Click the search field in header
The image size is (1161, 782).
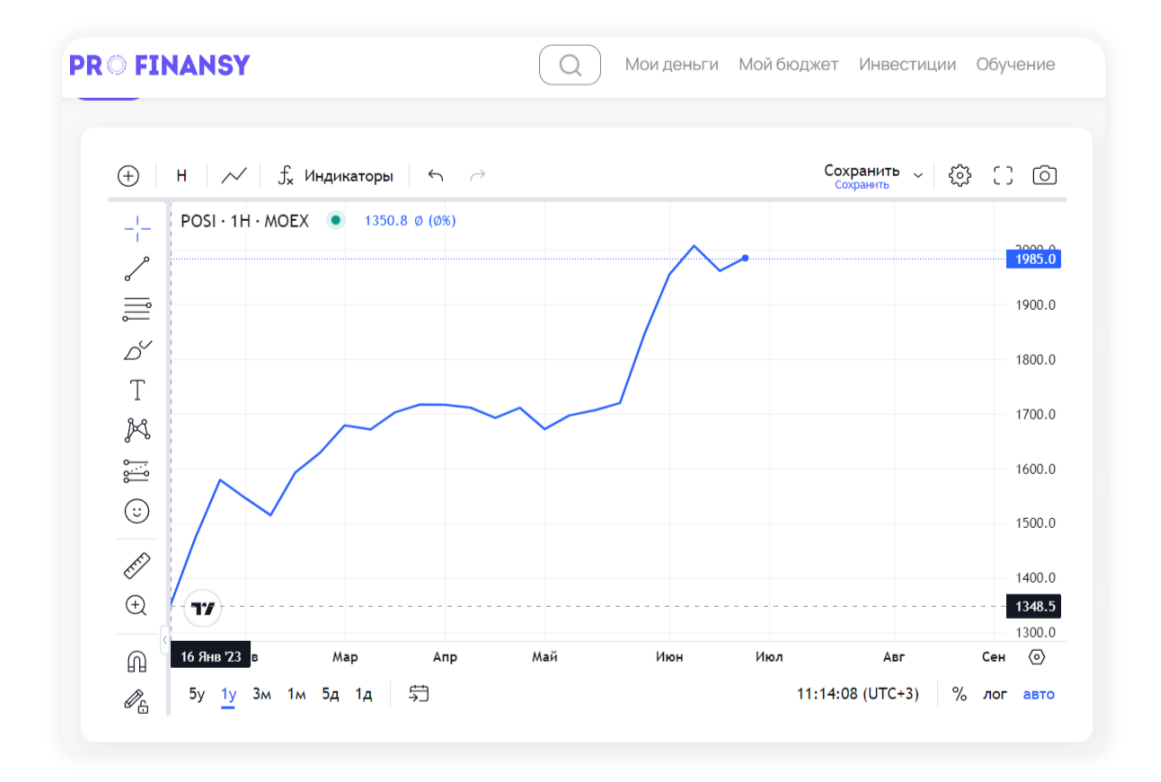click(570, 65)
